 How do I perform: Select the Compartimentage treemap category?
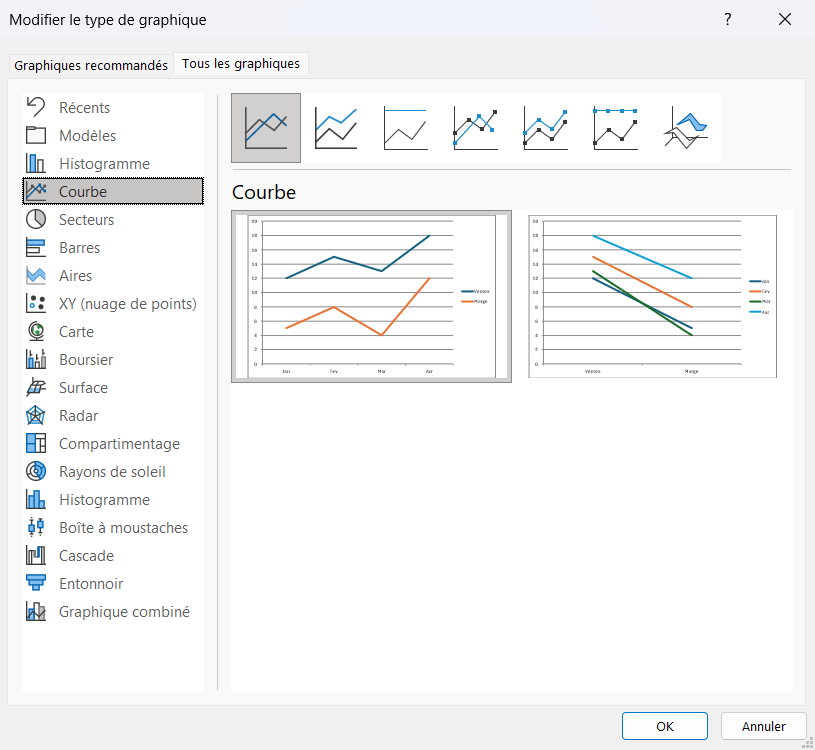pos(113,444)
